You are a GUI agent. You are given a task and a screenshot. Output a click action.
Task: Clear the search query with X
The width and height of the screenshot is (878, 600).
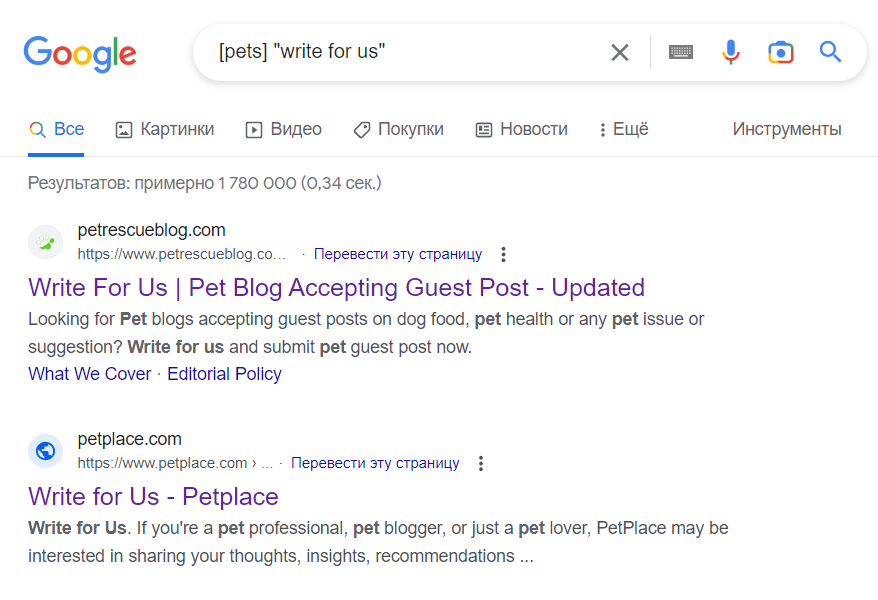tap(619, 53)
